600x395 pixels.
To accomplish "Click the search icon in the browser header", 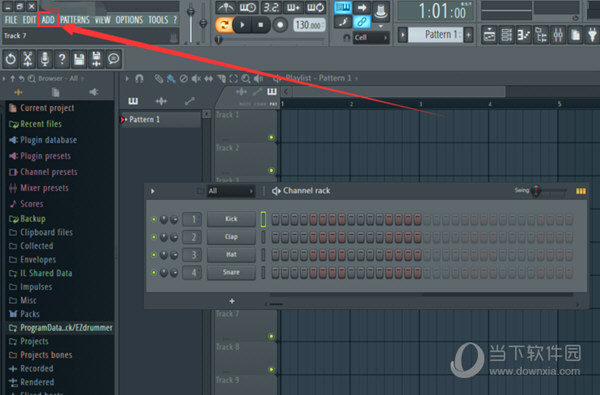I will click(31, 78).
